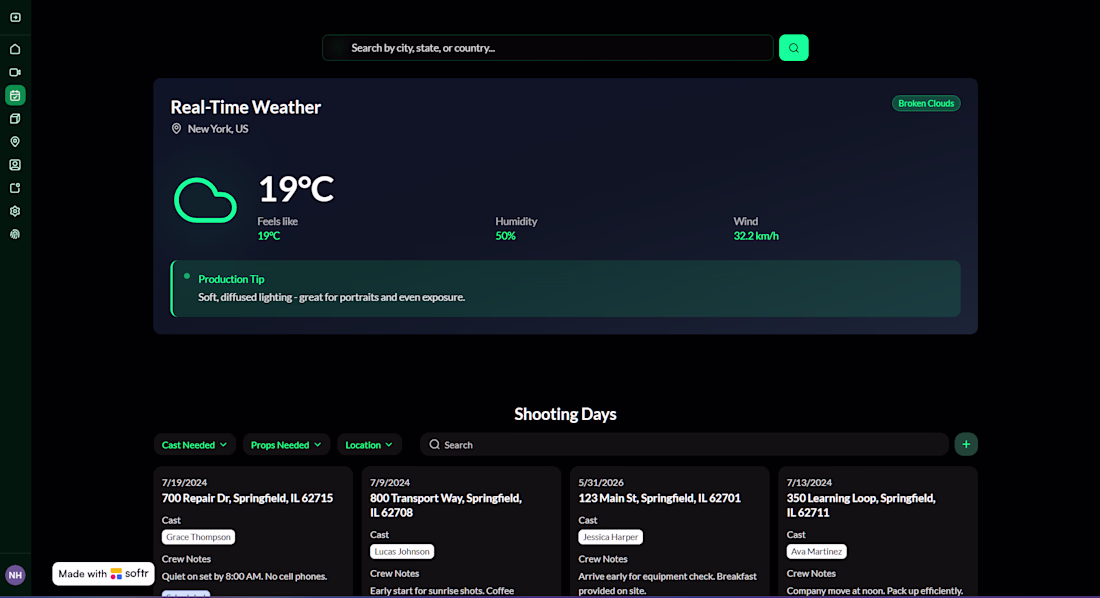The height and width of the screenshot is (598, 1100).
Task: Open the Made with Softr link
Action: pos(103,573)
